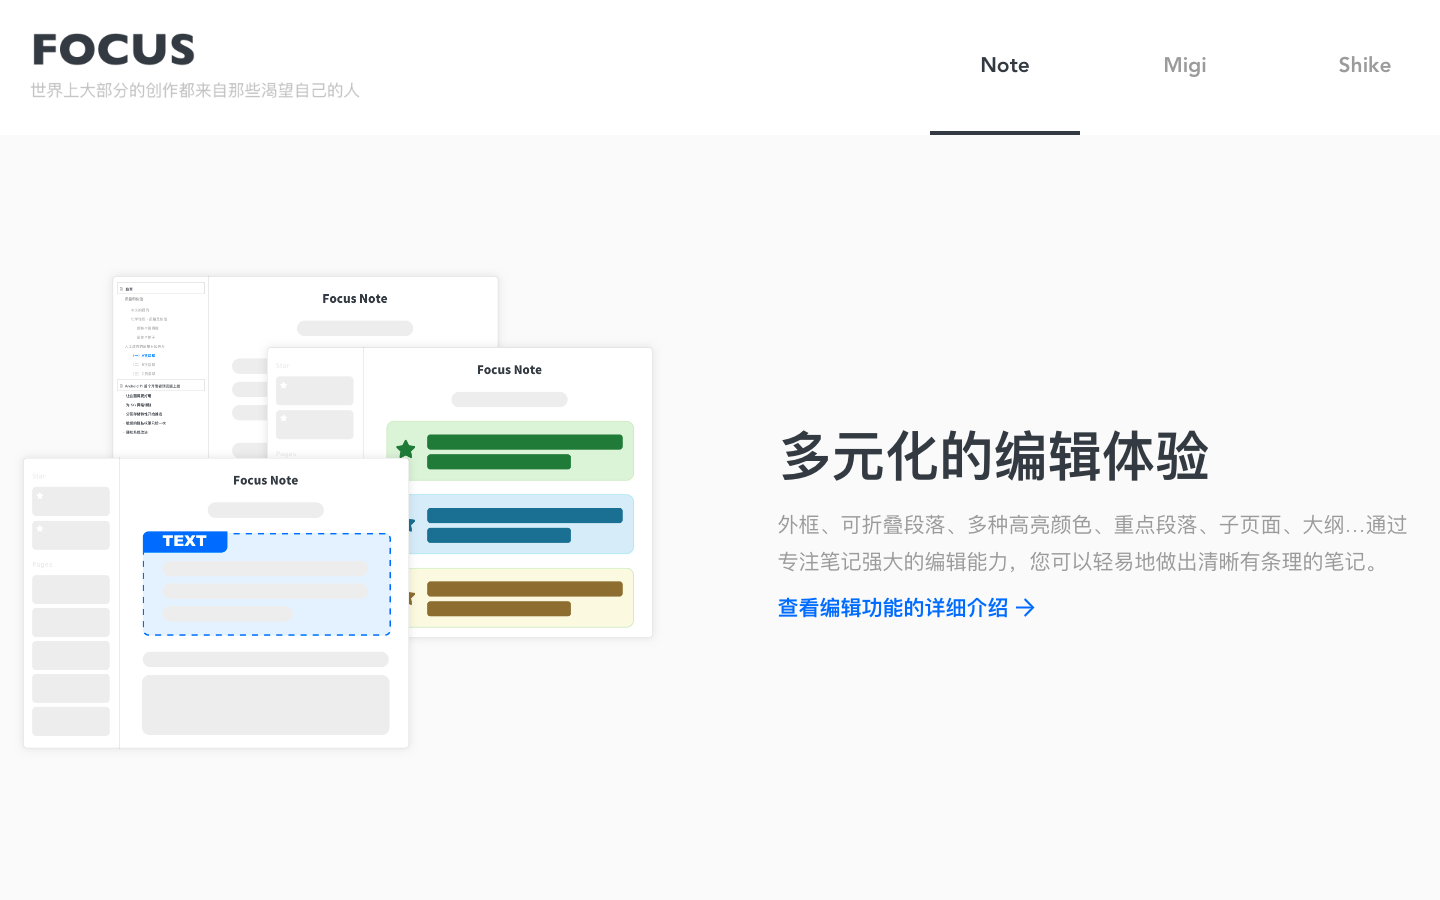This screenshot has width=1440, height=900.
Task: Select the Note tab in the navigation
Action: pyautogui.click(x=1004, y=65)
